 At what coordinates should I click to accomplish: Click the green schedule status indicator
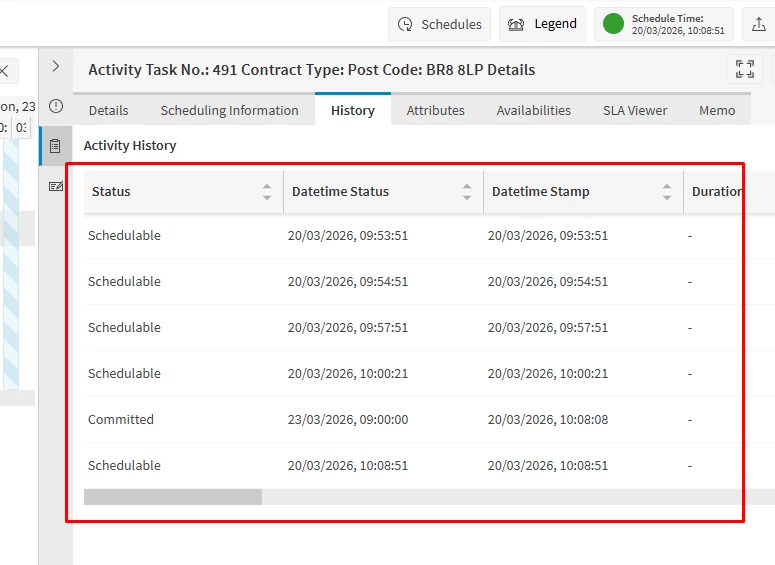[613, 24]
